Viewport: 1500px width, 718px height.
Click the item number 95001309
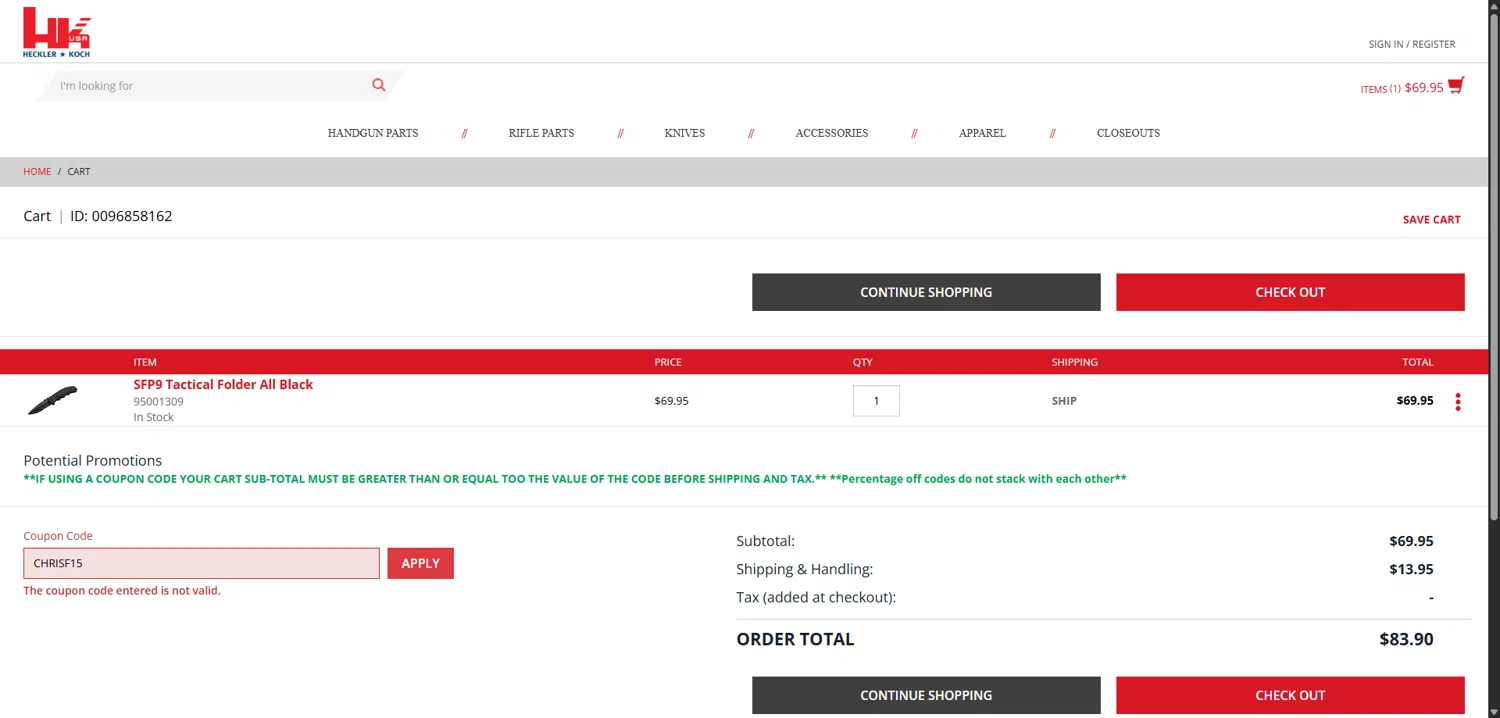click(158, 402)
